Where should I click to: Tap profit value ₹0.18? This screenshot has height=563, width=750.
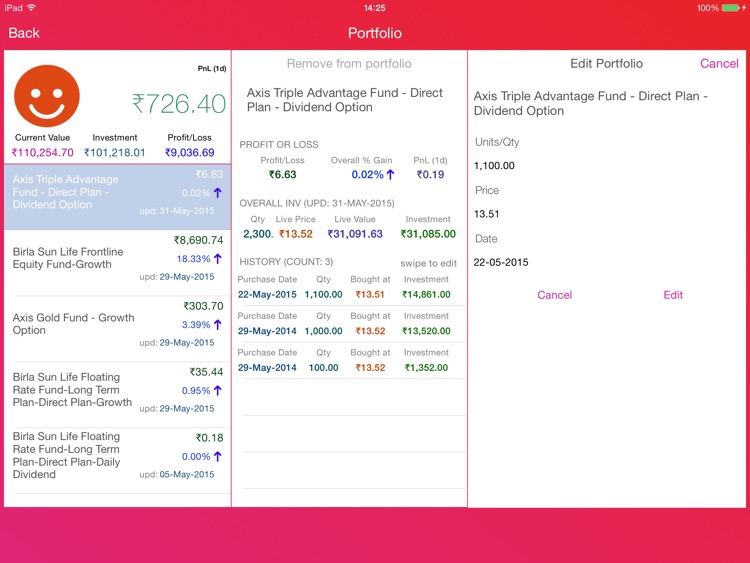(x=209, y=438)
